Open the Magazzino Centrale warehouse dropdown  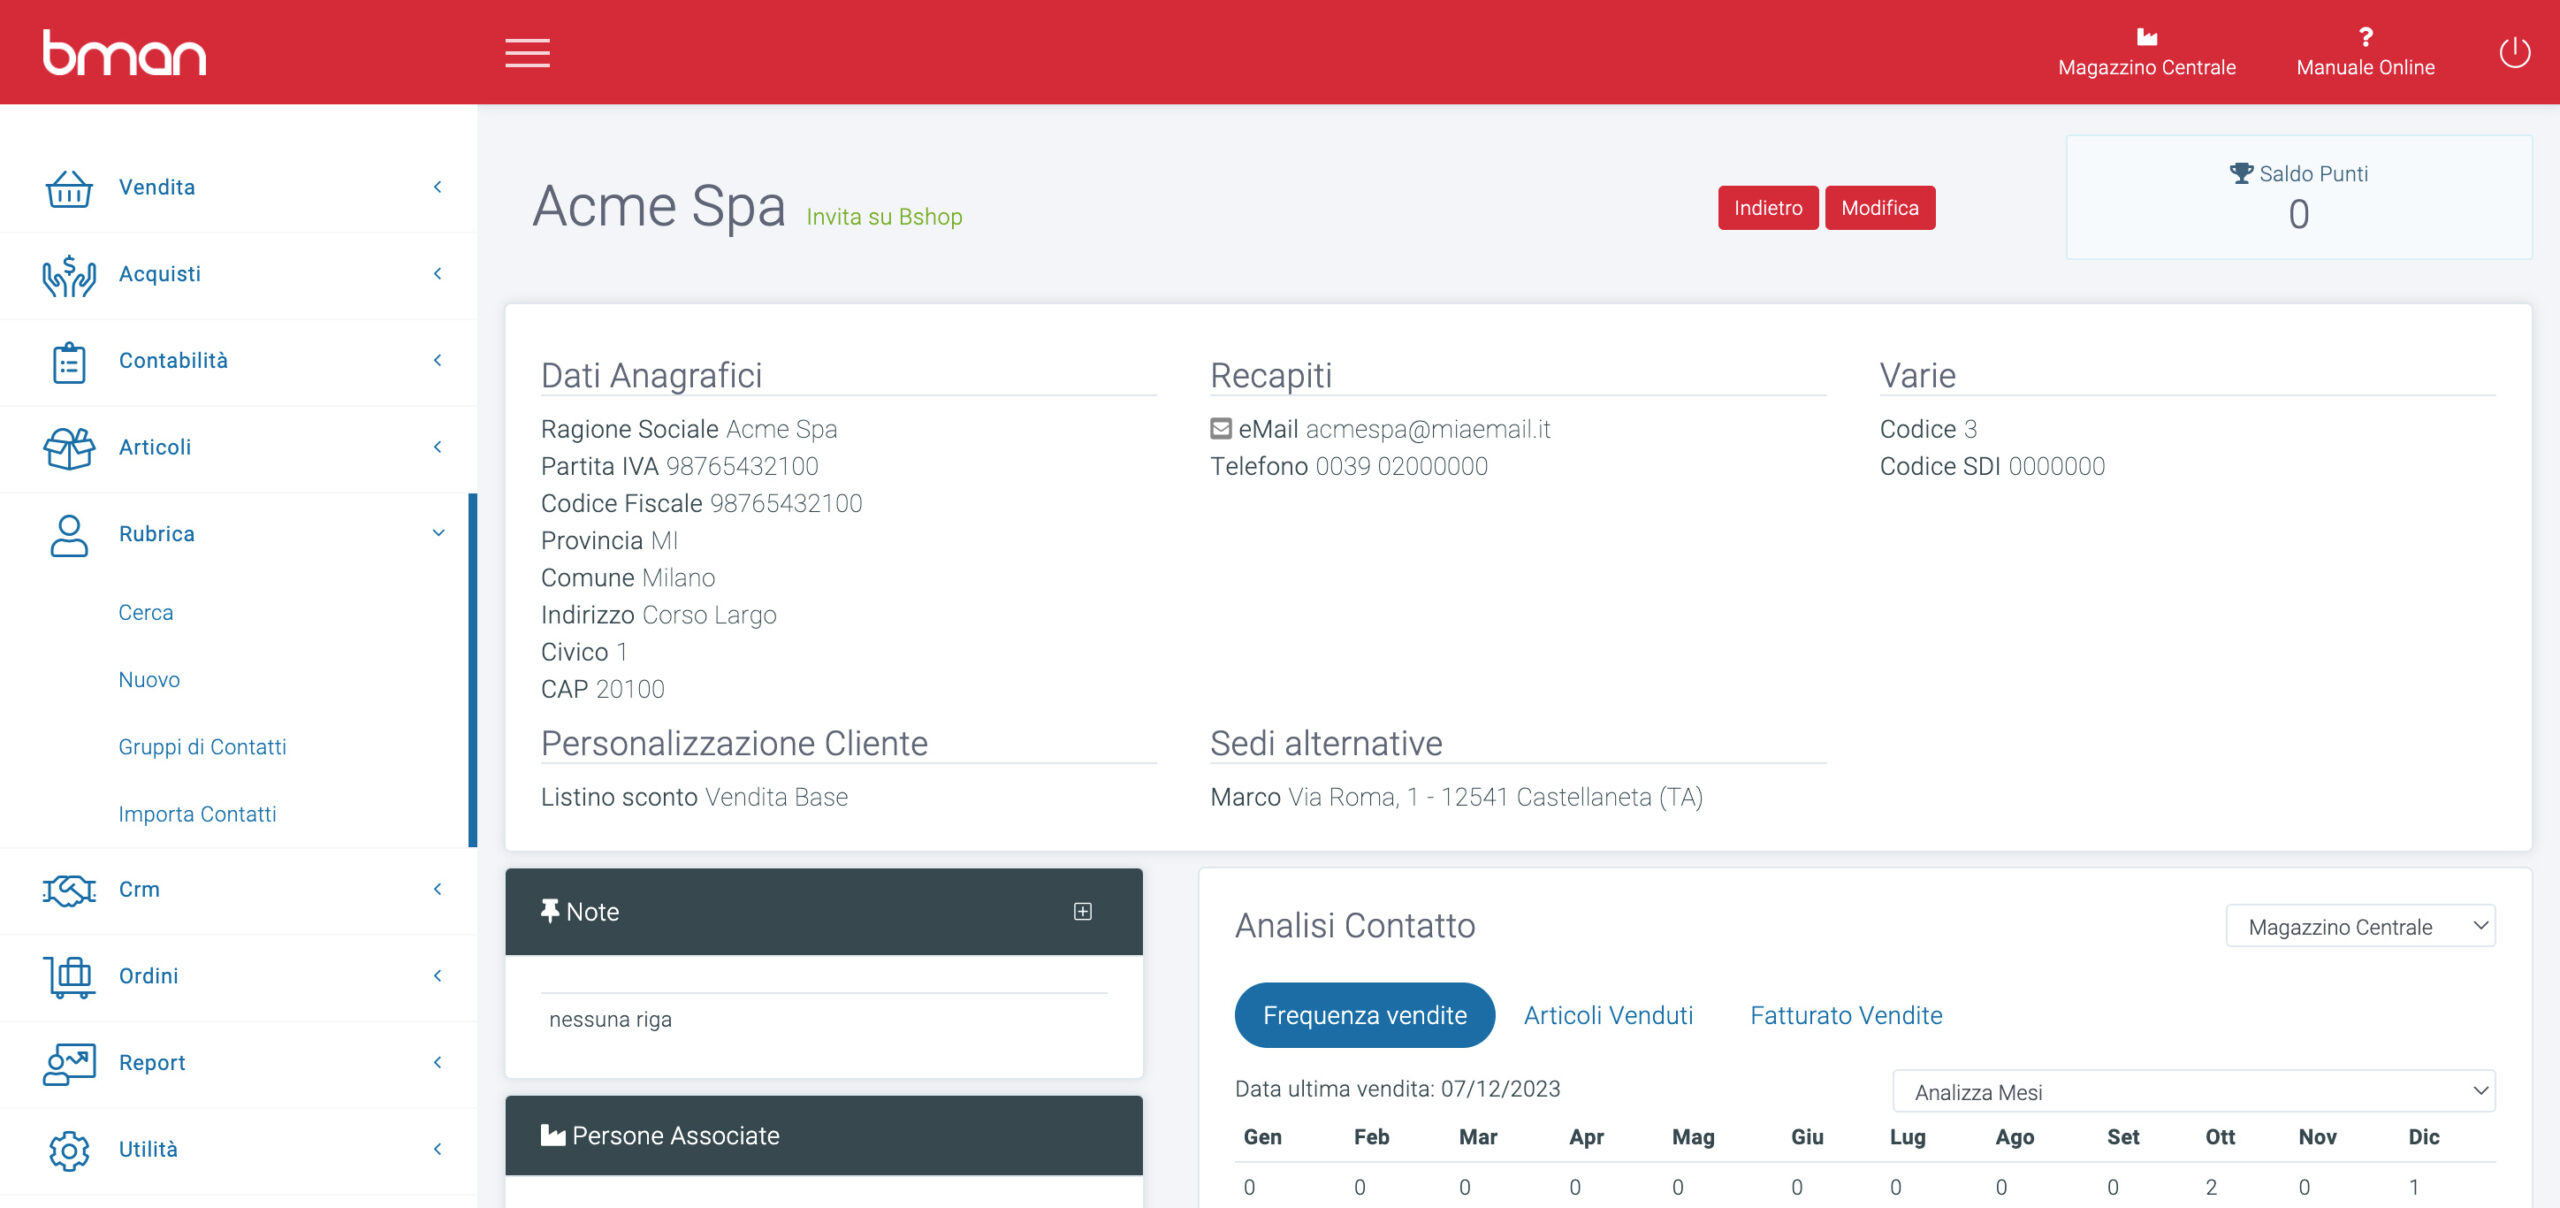pyautogui.click(x=2360, y=926)
